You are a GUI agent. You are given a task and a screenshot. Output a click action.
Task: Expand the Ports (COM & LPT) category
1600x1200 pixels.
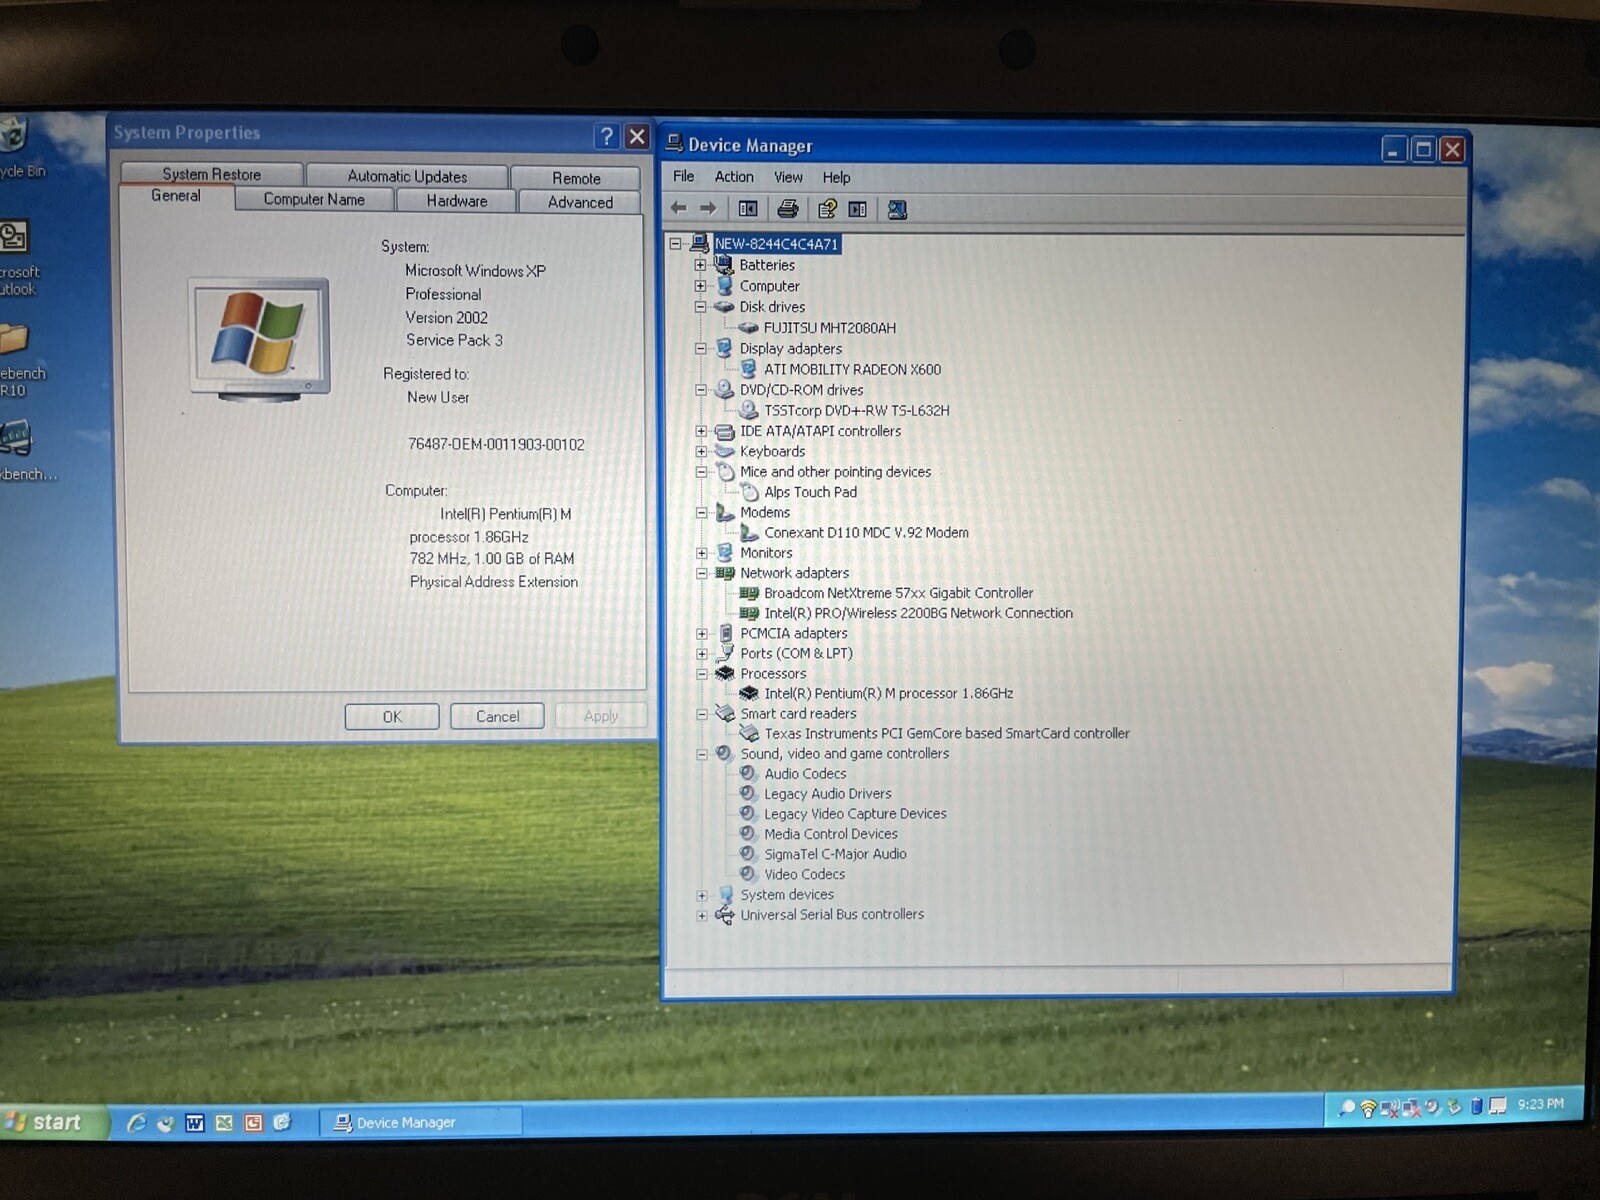pos(701,653)
